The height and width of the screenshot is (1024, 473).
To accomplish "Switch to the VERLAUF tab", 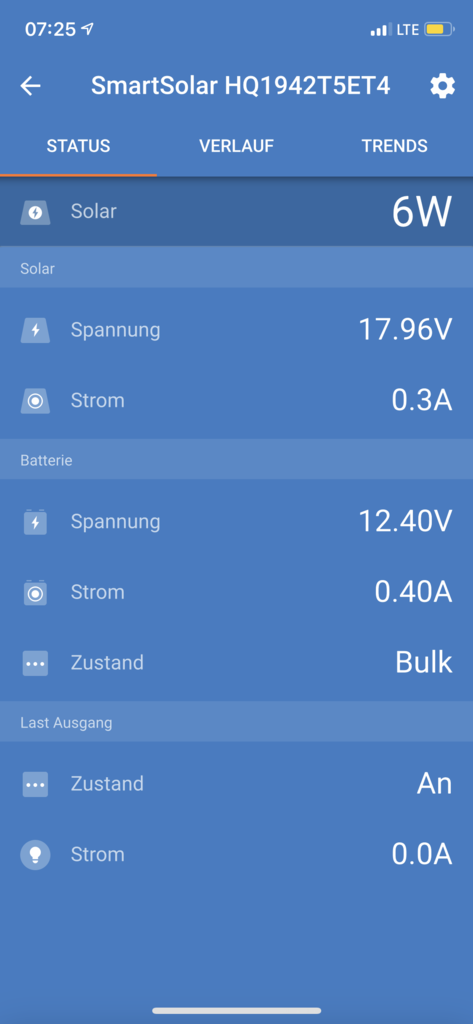I will (236, 146).
